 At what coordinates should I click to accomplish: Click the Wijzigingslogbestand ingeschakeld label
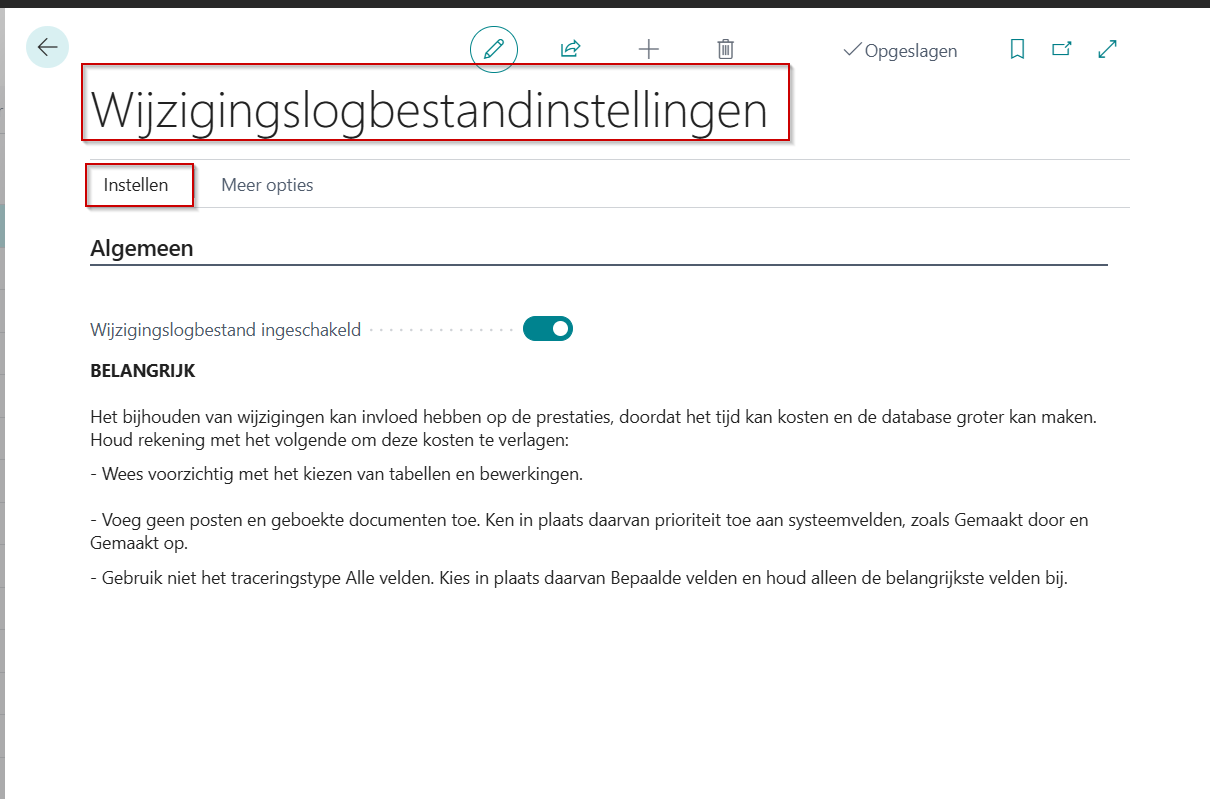tap(225, 330)
